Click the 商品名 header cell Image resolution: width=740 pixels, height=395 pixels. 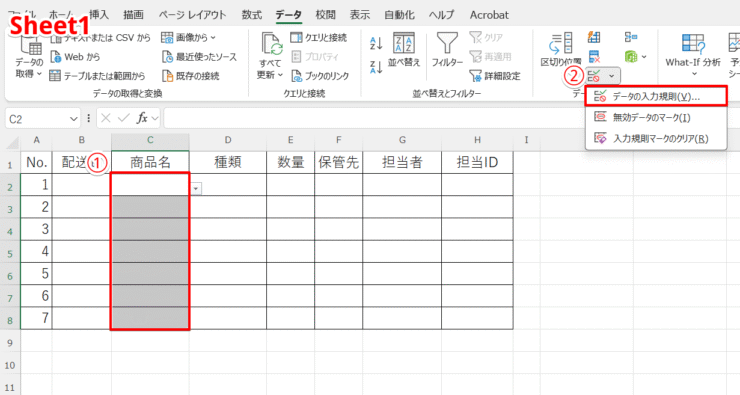pyautogui.click(x=150, y=162)
